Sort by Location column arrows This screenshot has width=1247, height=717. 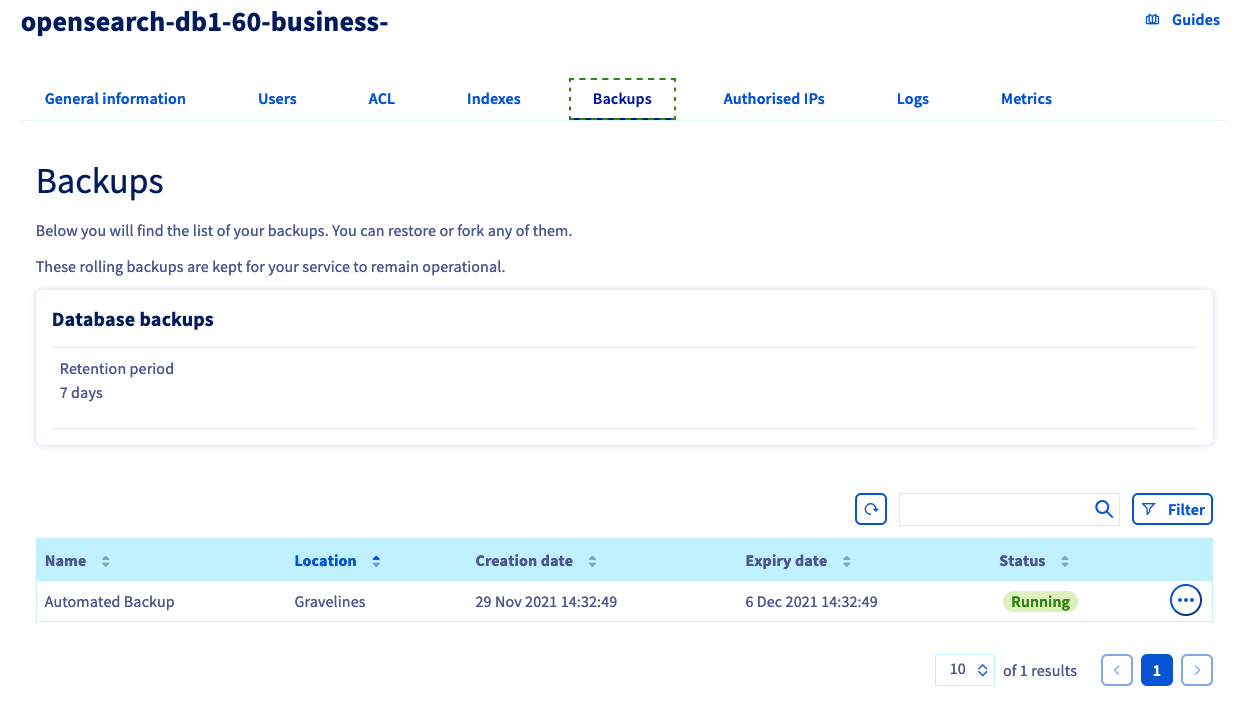pos(376,561)
